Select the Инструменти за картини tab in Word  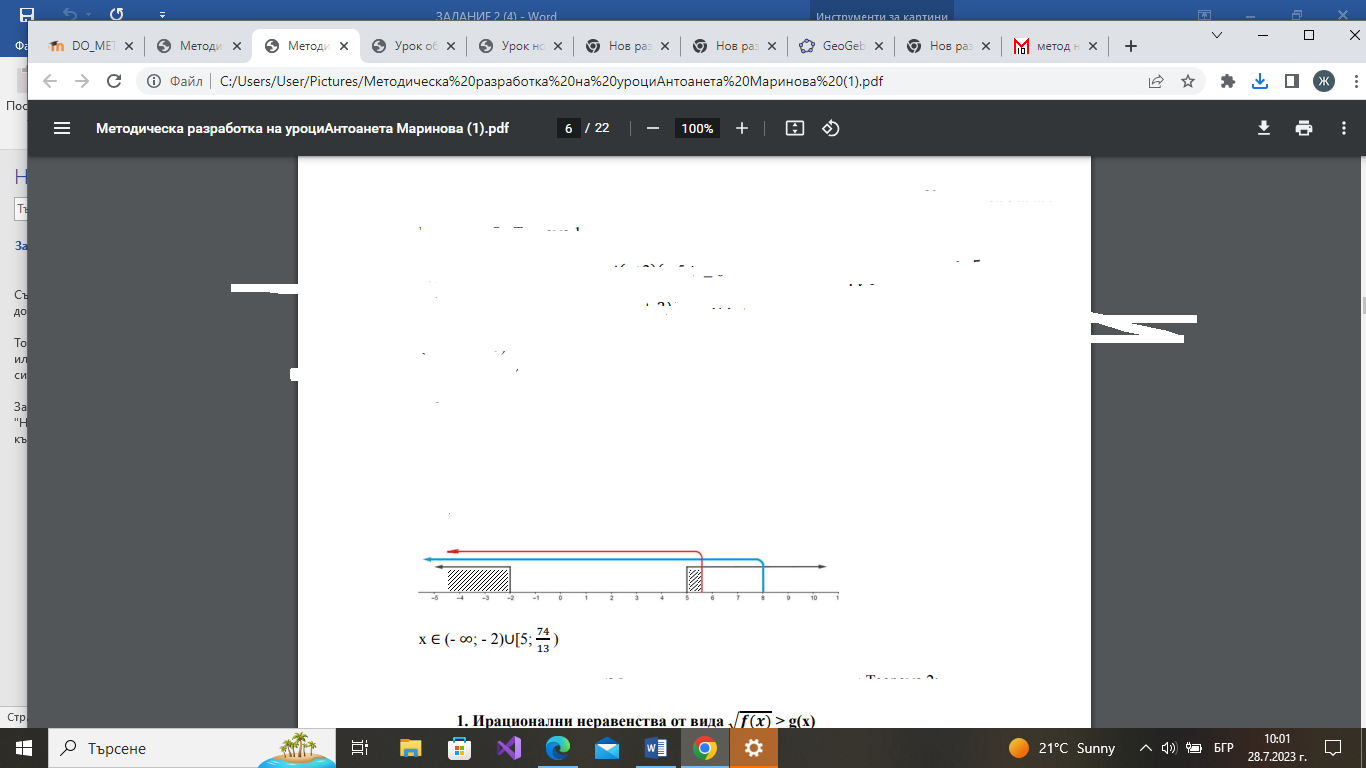pyautogui.click(x=881, y=16)
